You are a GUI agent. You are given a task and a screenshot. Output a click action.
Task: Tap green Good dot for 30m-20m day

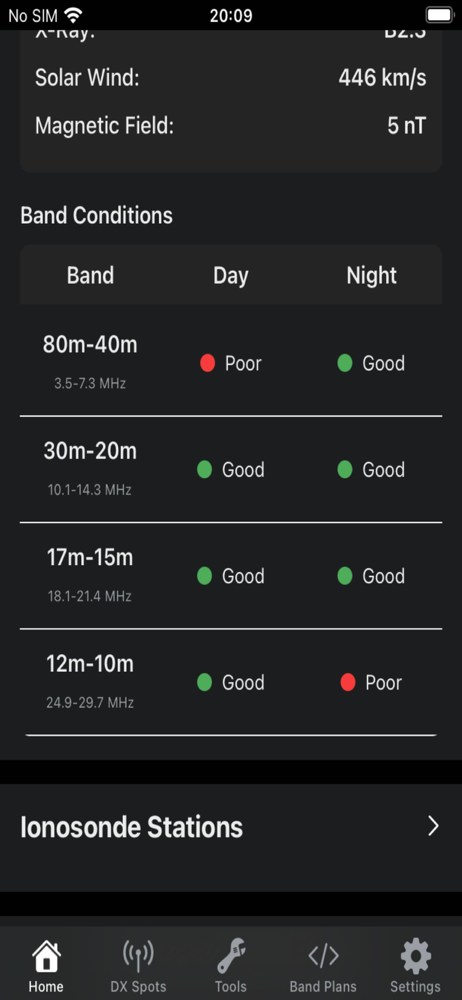204,470
